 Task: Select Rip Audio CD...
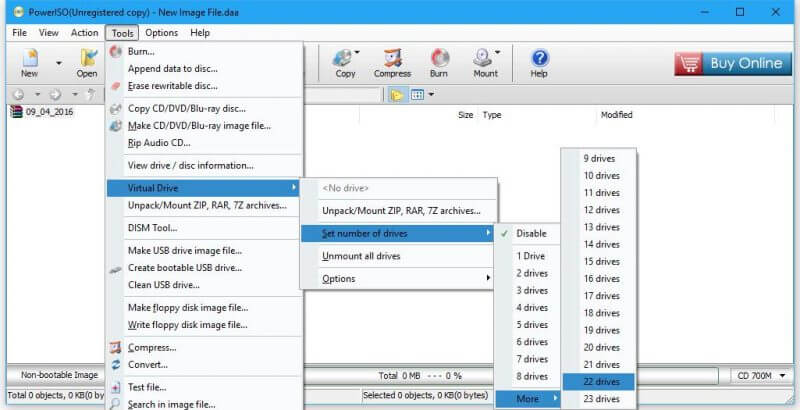tap(205, 143)
